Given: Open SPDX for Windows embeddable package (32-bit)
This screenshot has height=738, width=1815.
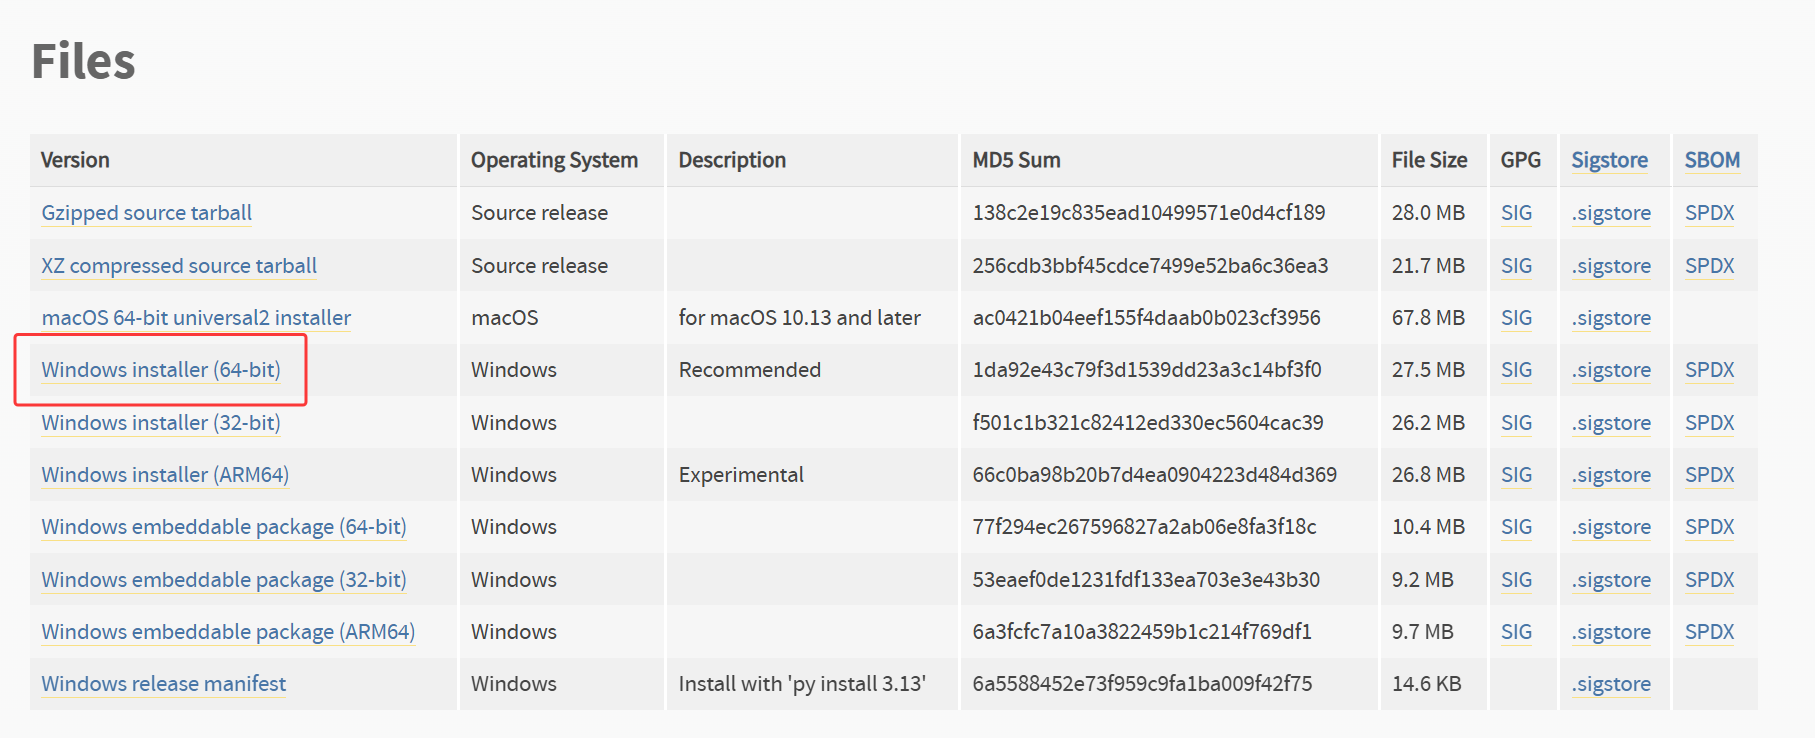Looking at the screenshot, I should (1709, 580).
